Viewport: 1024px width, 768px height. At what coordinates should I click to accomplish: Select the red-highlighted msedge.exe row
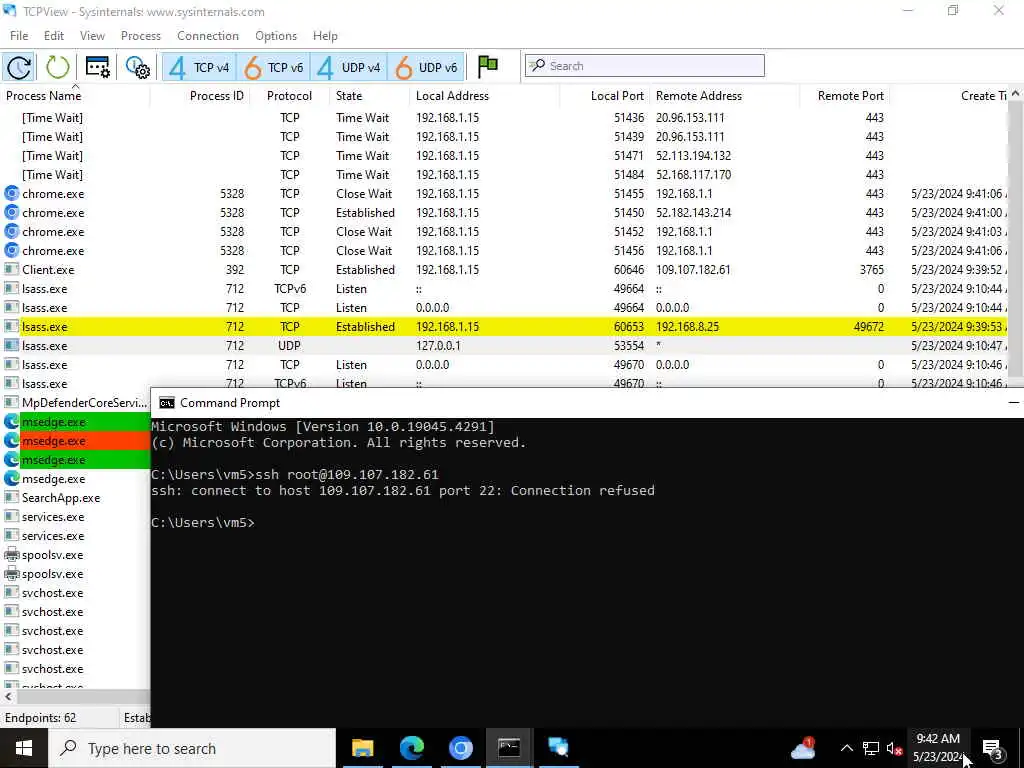76,441
